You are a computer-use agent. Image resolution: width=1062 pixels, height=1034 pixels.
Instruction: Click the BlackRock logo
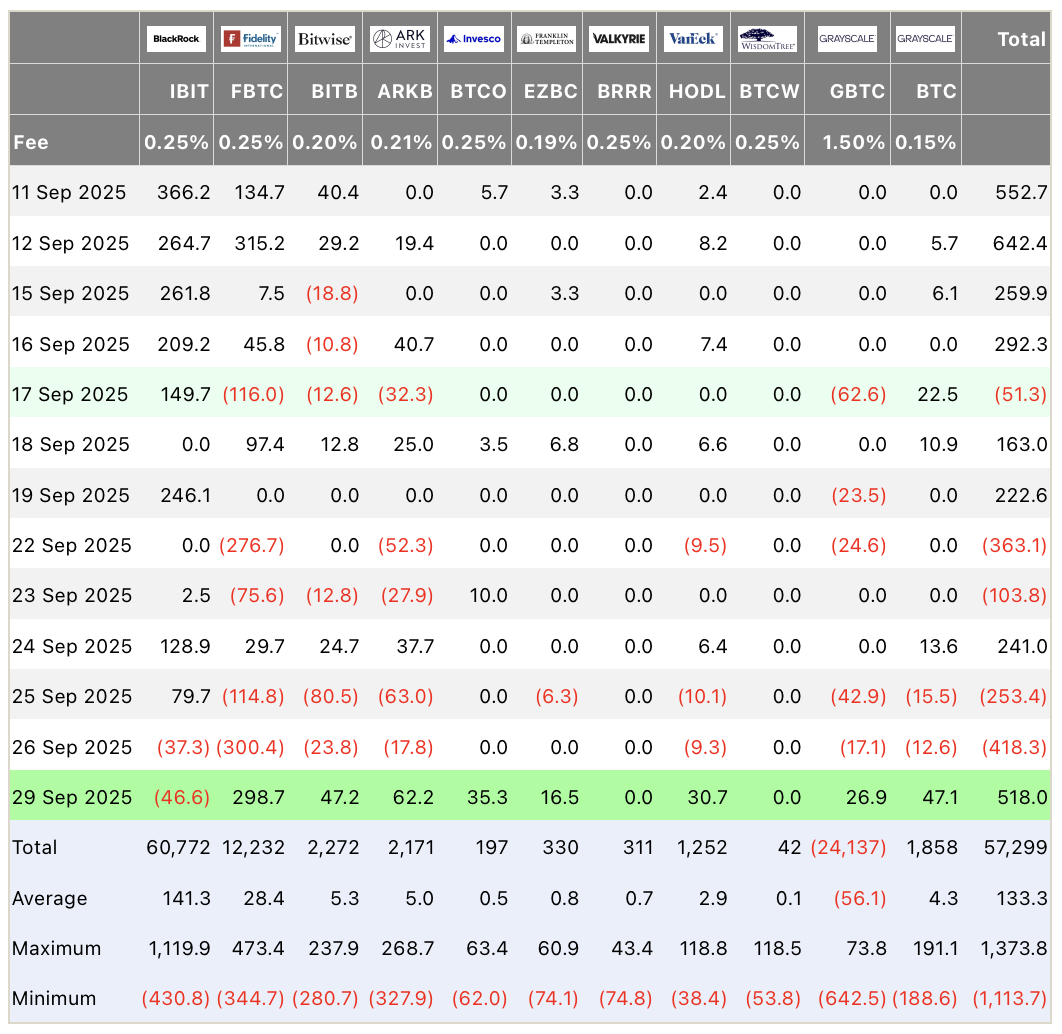(176, 39)
